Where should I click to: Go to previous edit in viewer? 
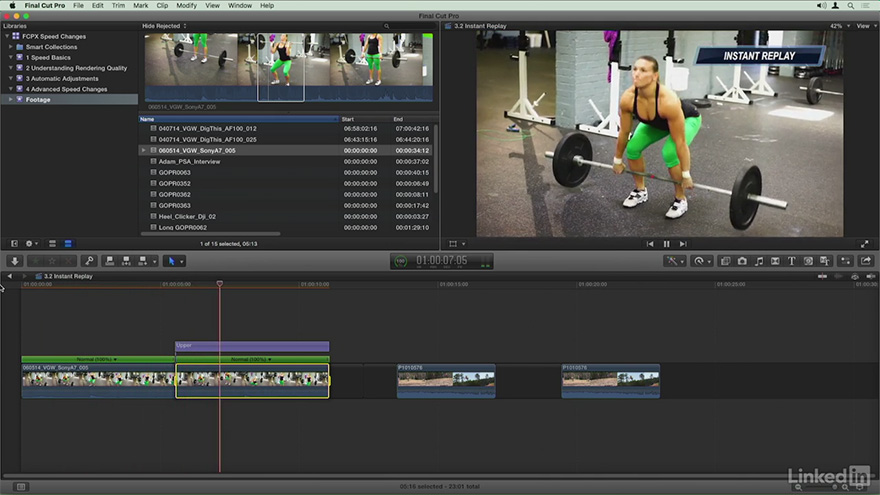point(650,244)
